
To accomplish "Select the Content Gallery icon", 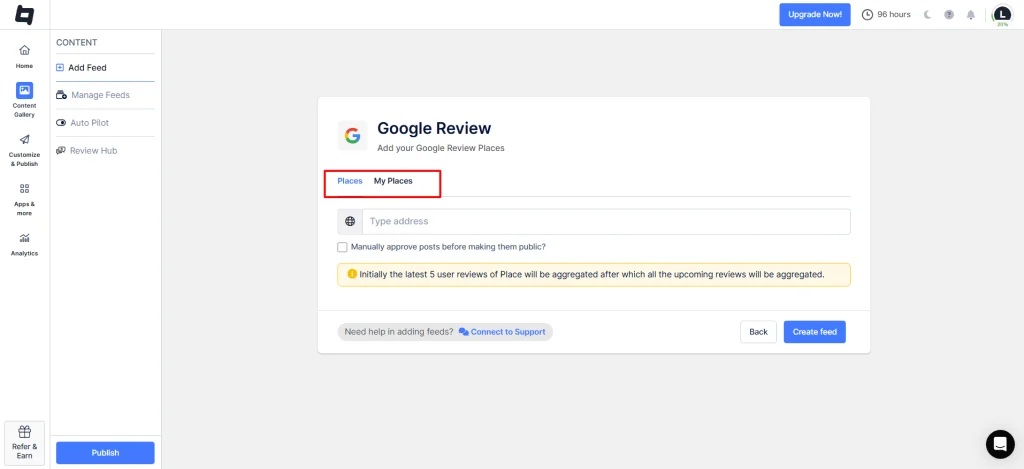I will click(x=24, y=90).
